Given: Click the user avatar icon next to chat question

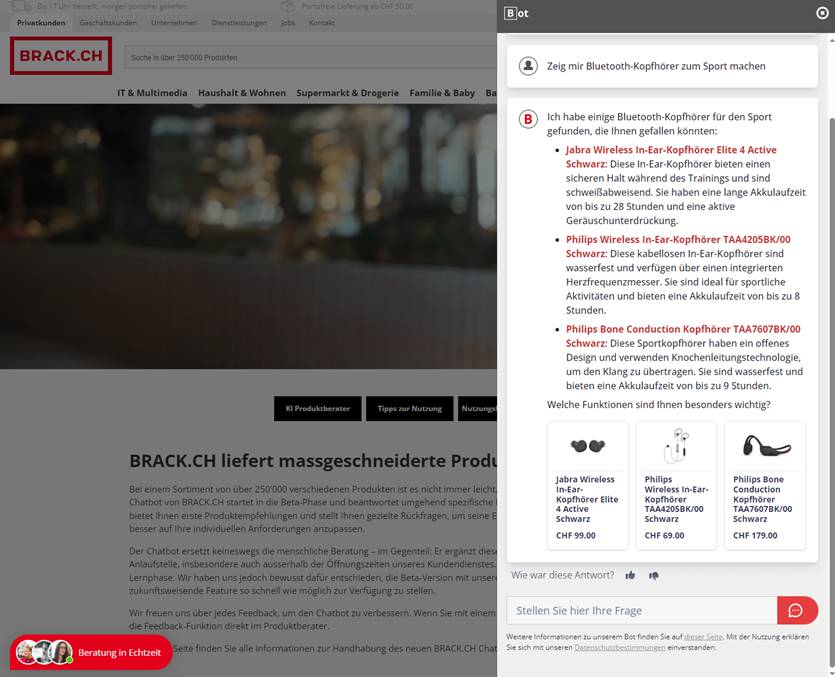Looking at the screenshot, I should click(x=526, y=66).
